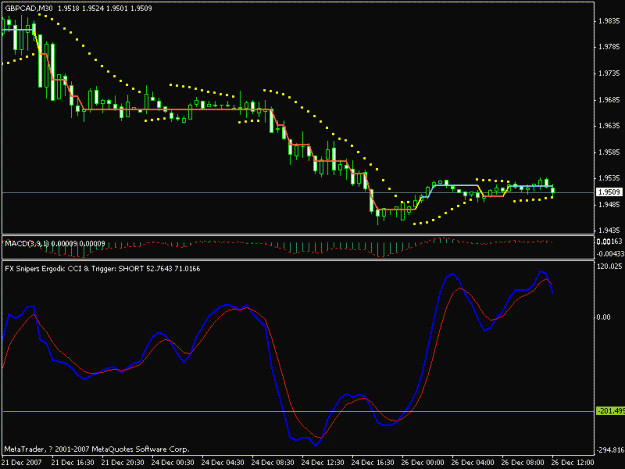Click the 24 Dec 04:30 time label
Screen dimensions: 625x469
(x=222, y=463)
